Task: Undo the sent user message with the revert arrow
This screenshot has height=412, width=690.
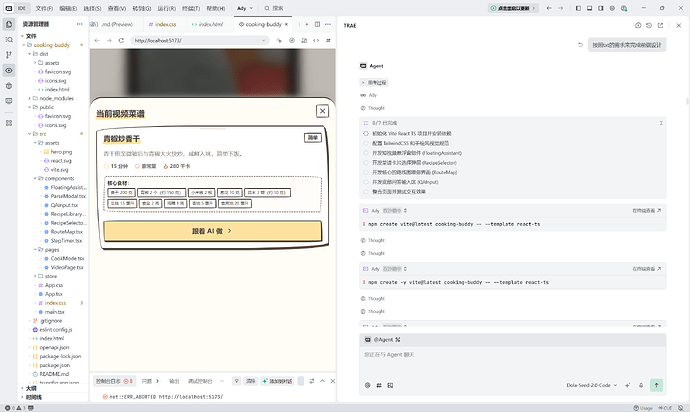Action: click(580, 45)
